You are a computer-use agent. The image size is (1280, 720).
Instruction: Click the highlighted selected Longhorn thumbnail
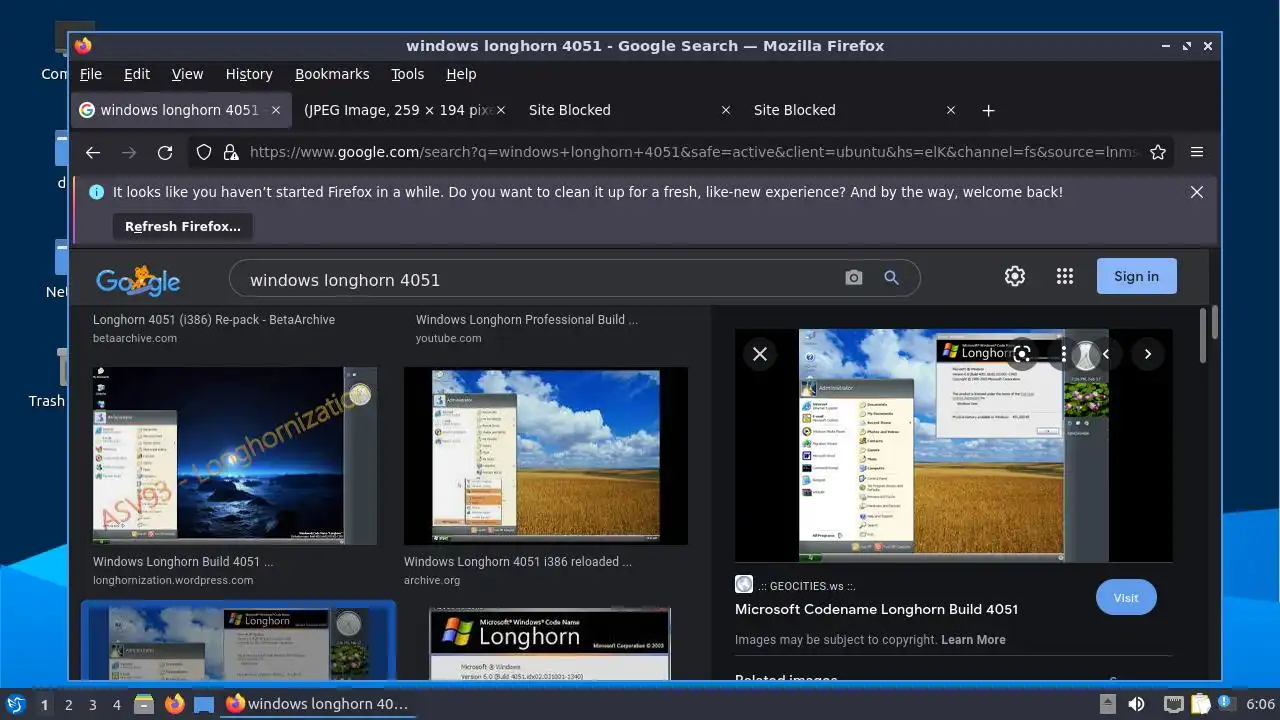tap(238, 642)
